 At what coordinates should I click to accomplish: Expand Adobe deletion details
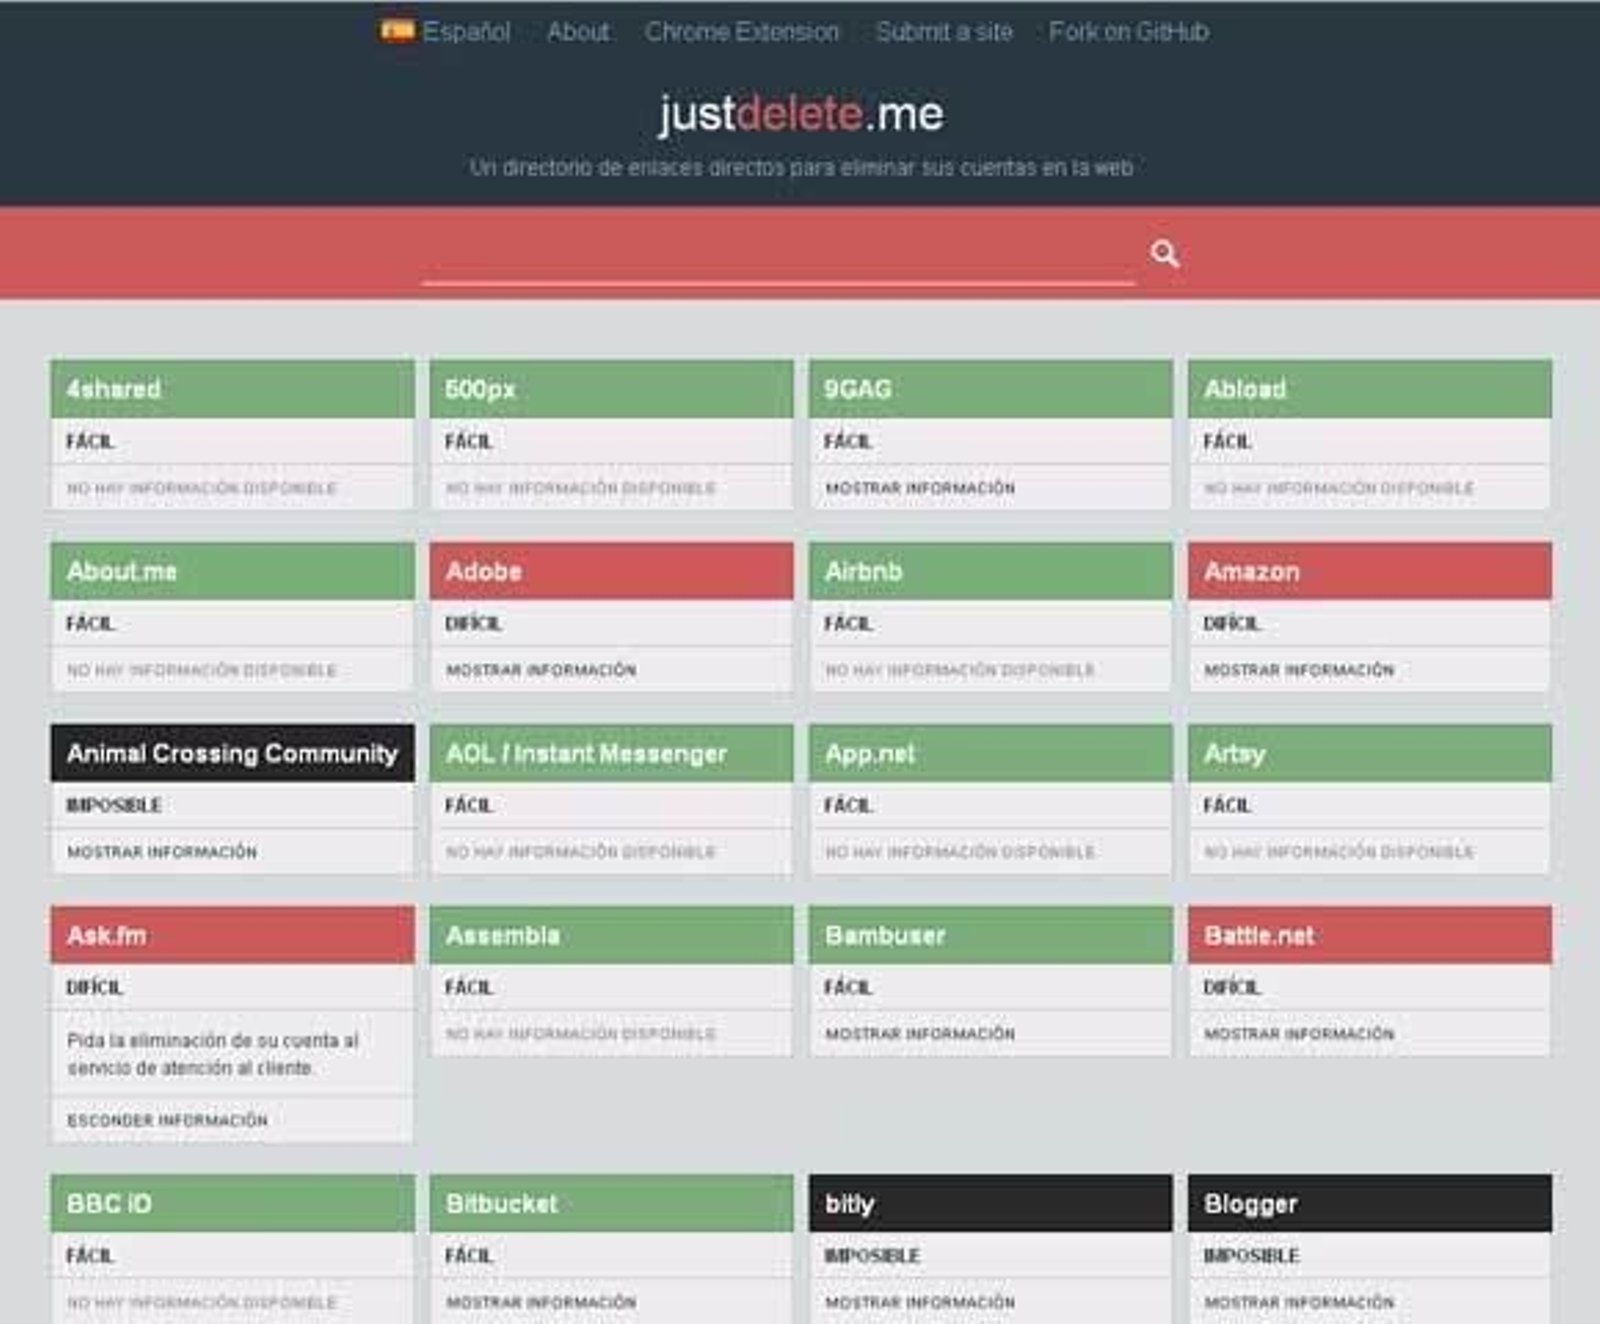pyautogui.click(x=541, y=669)
